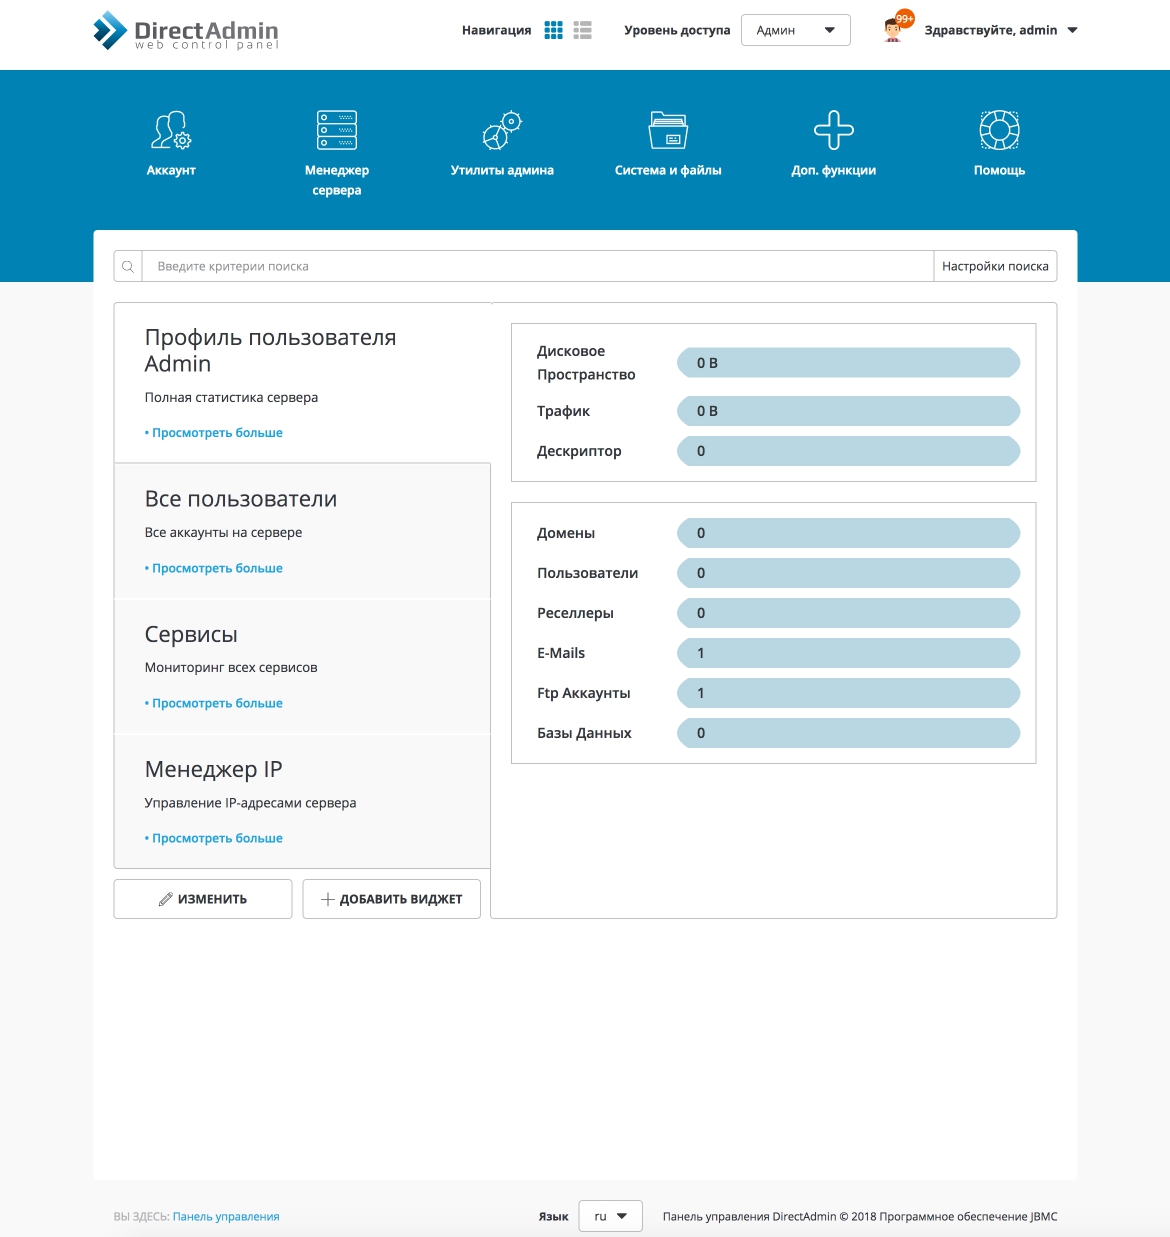Image resolution: width=1170 pixels, height=1237 pixels.
Task: Open the Аккаунт menu icon
Action: (171, 131)
